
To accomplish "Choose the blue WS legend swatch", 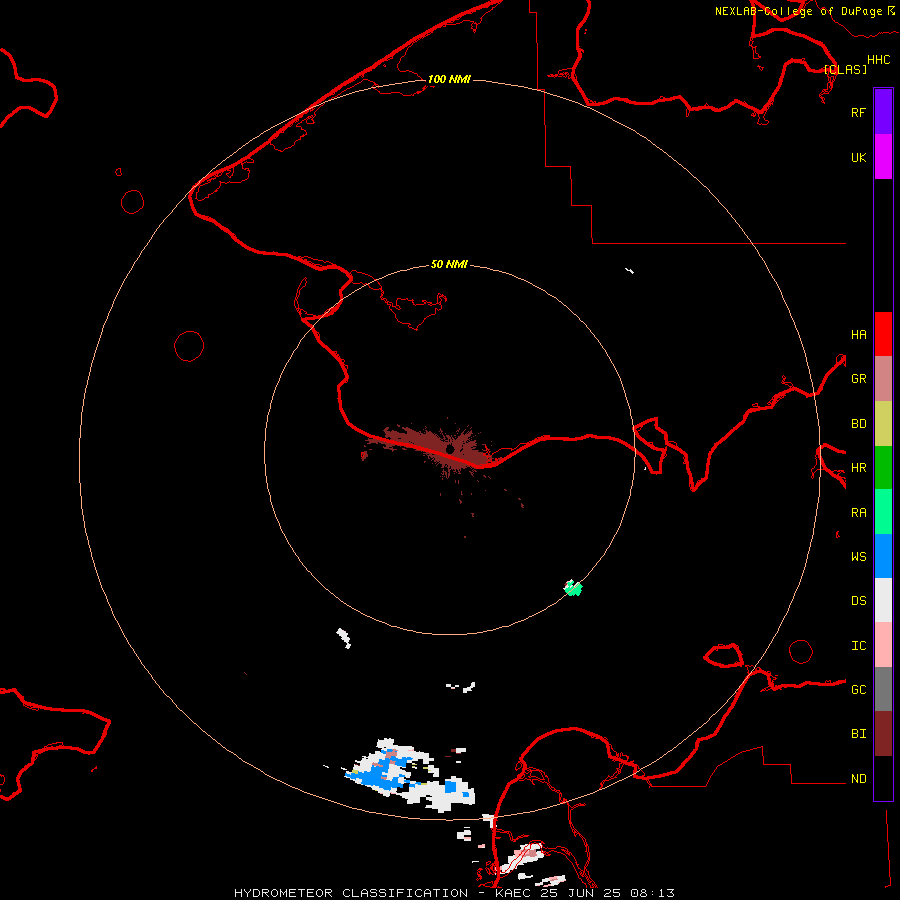I will pos(883,556).
